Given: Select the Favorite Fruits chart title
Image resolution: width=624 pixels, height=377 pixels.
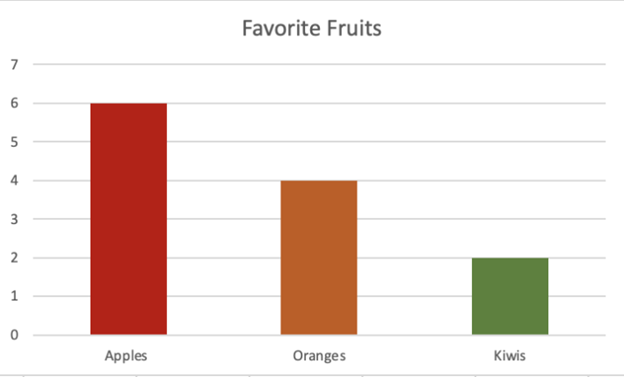Looking at the screenshot, I should tap(312, 28).
